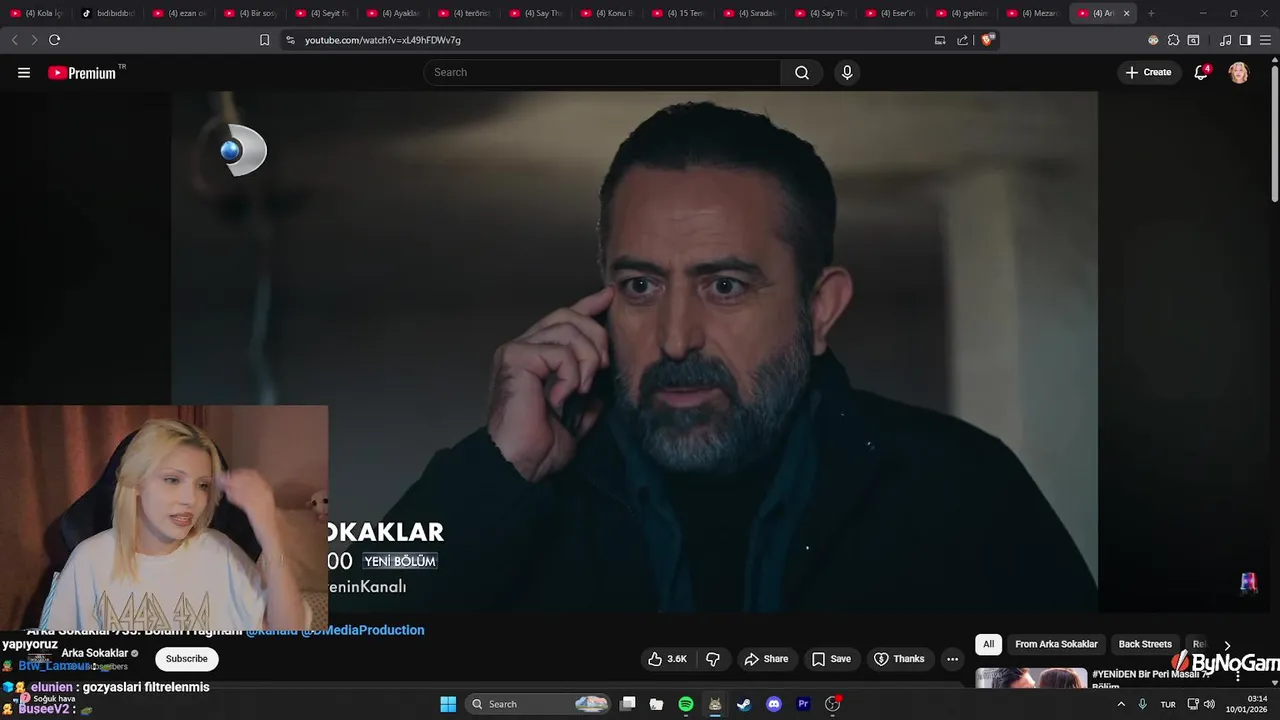Open the account avatar menu
1280x720 pixels.
click(1238, 72)
